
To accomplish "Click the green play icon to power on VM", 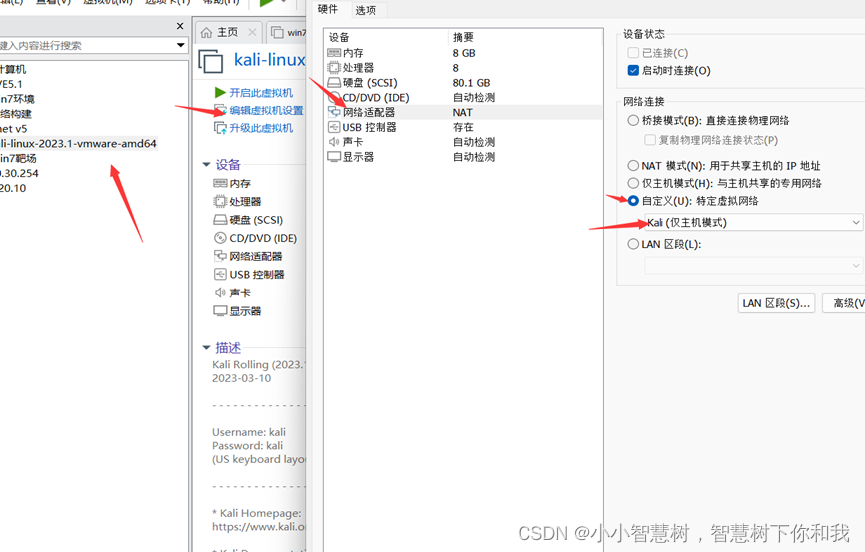I will coord(220,92).
